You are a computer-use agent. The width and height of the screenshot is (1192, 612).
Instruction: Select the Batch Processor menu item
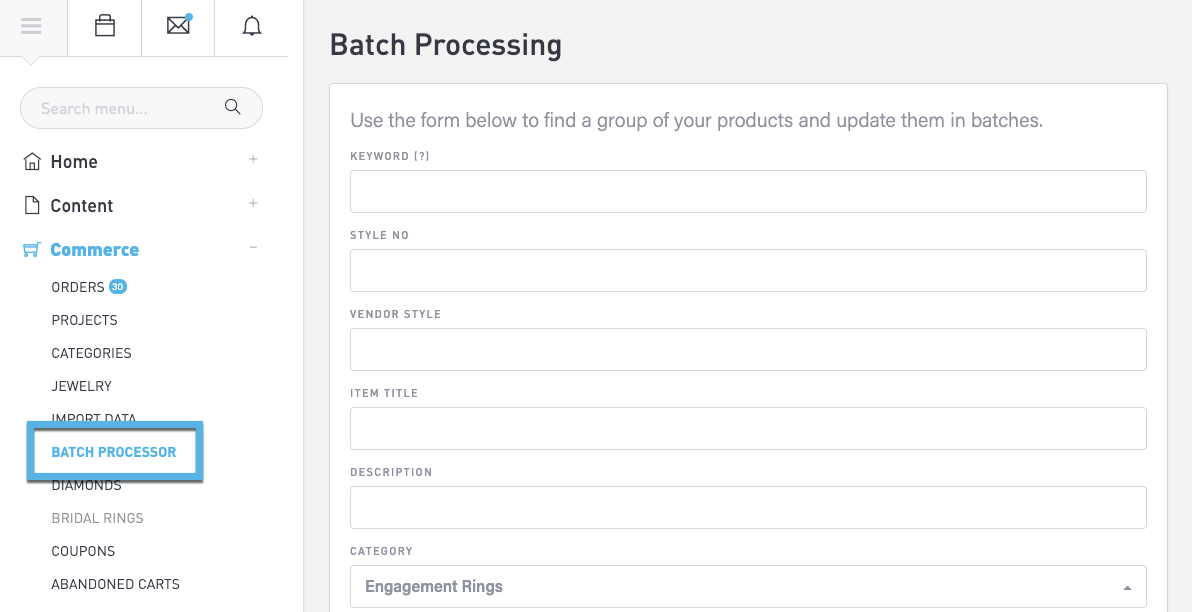114,452
